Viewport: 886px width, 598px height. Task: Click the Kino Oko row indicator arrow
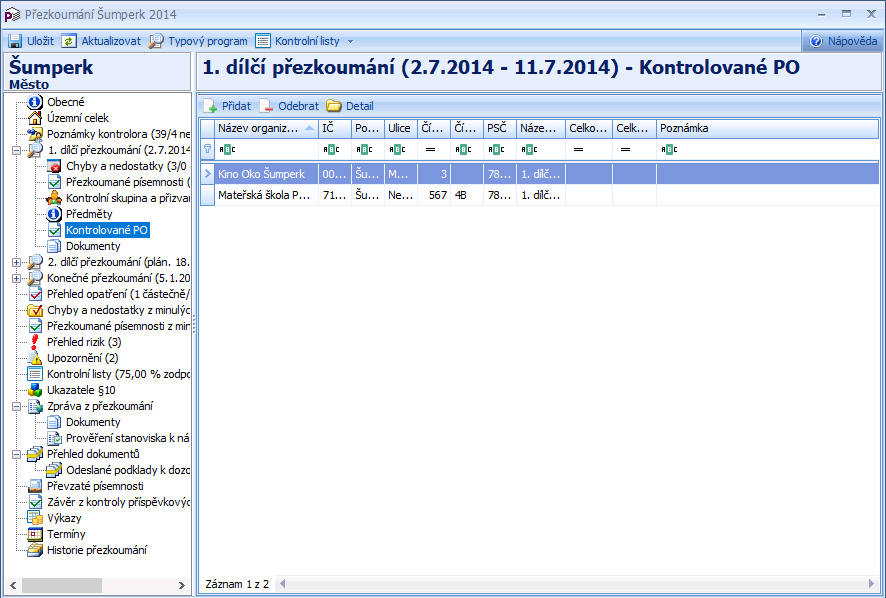207,174
